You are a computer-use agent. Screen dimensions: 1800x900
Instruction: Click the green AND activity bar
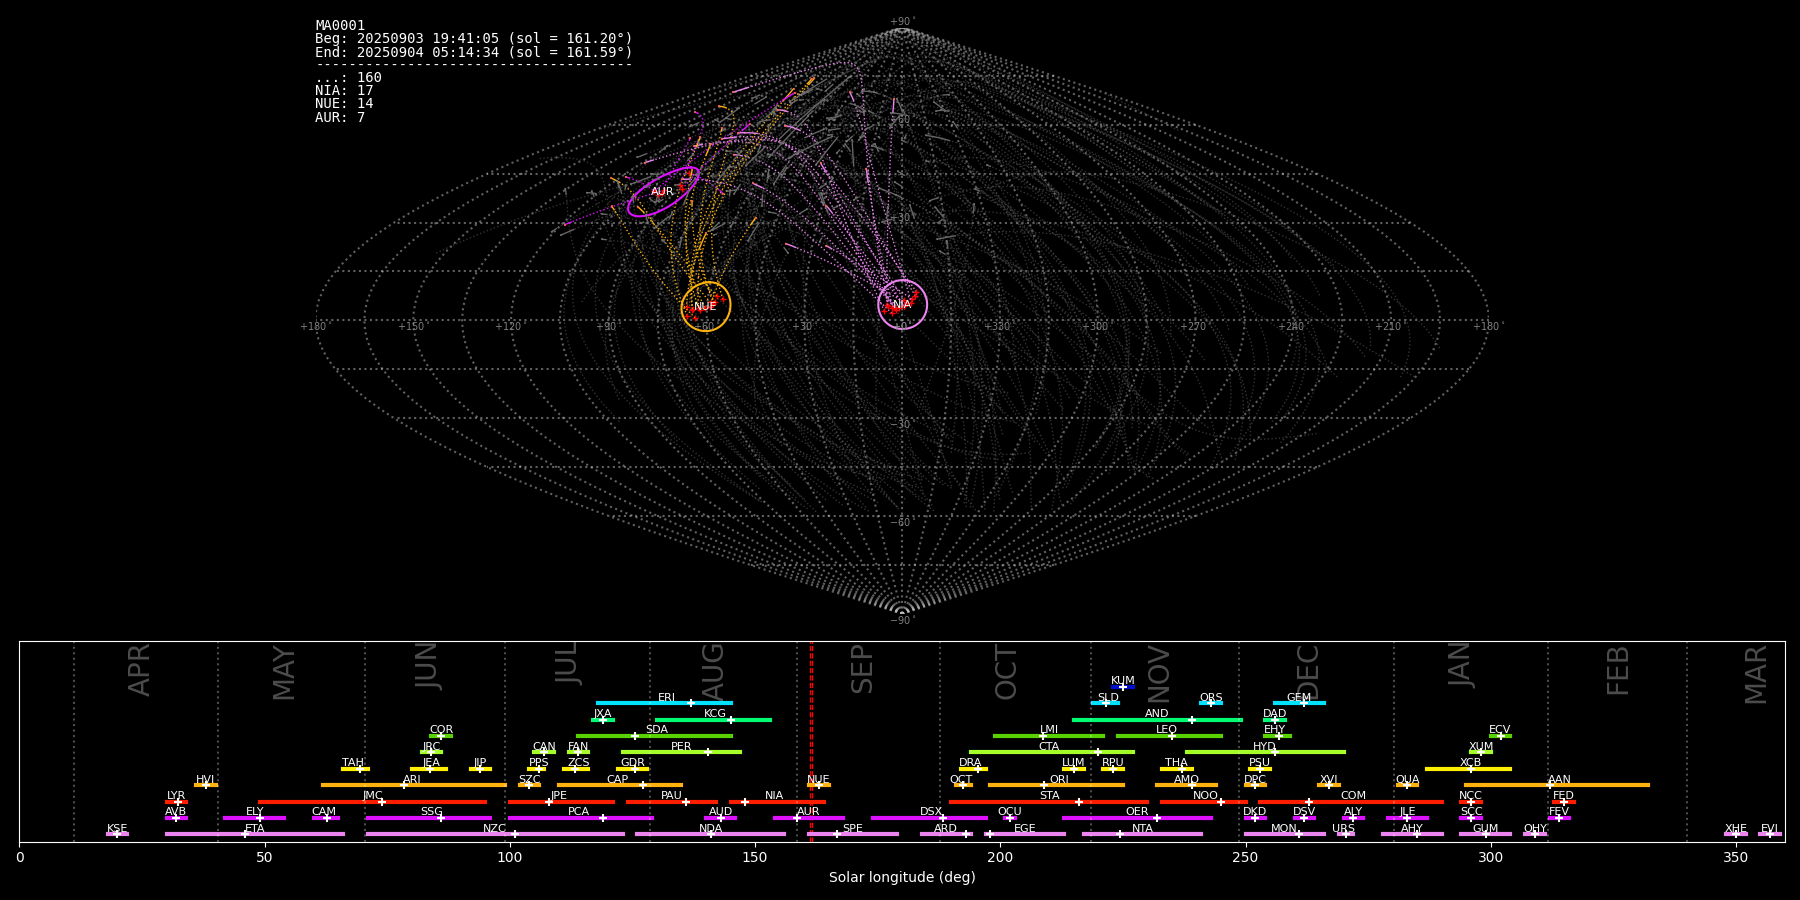[1130, 720]
